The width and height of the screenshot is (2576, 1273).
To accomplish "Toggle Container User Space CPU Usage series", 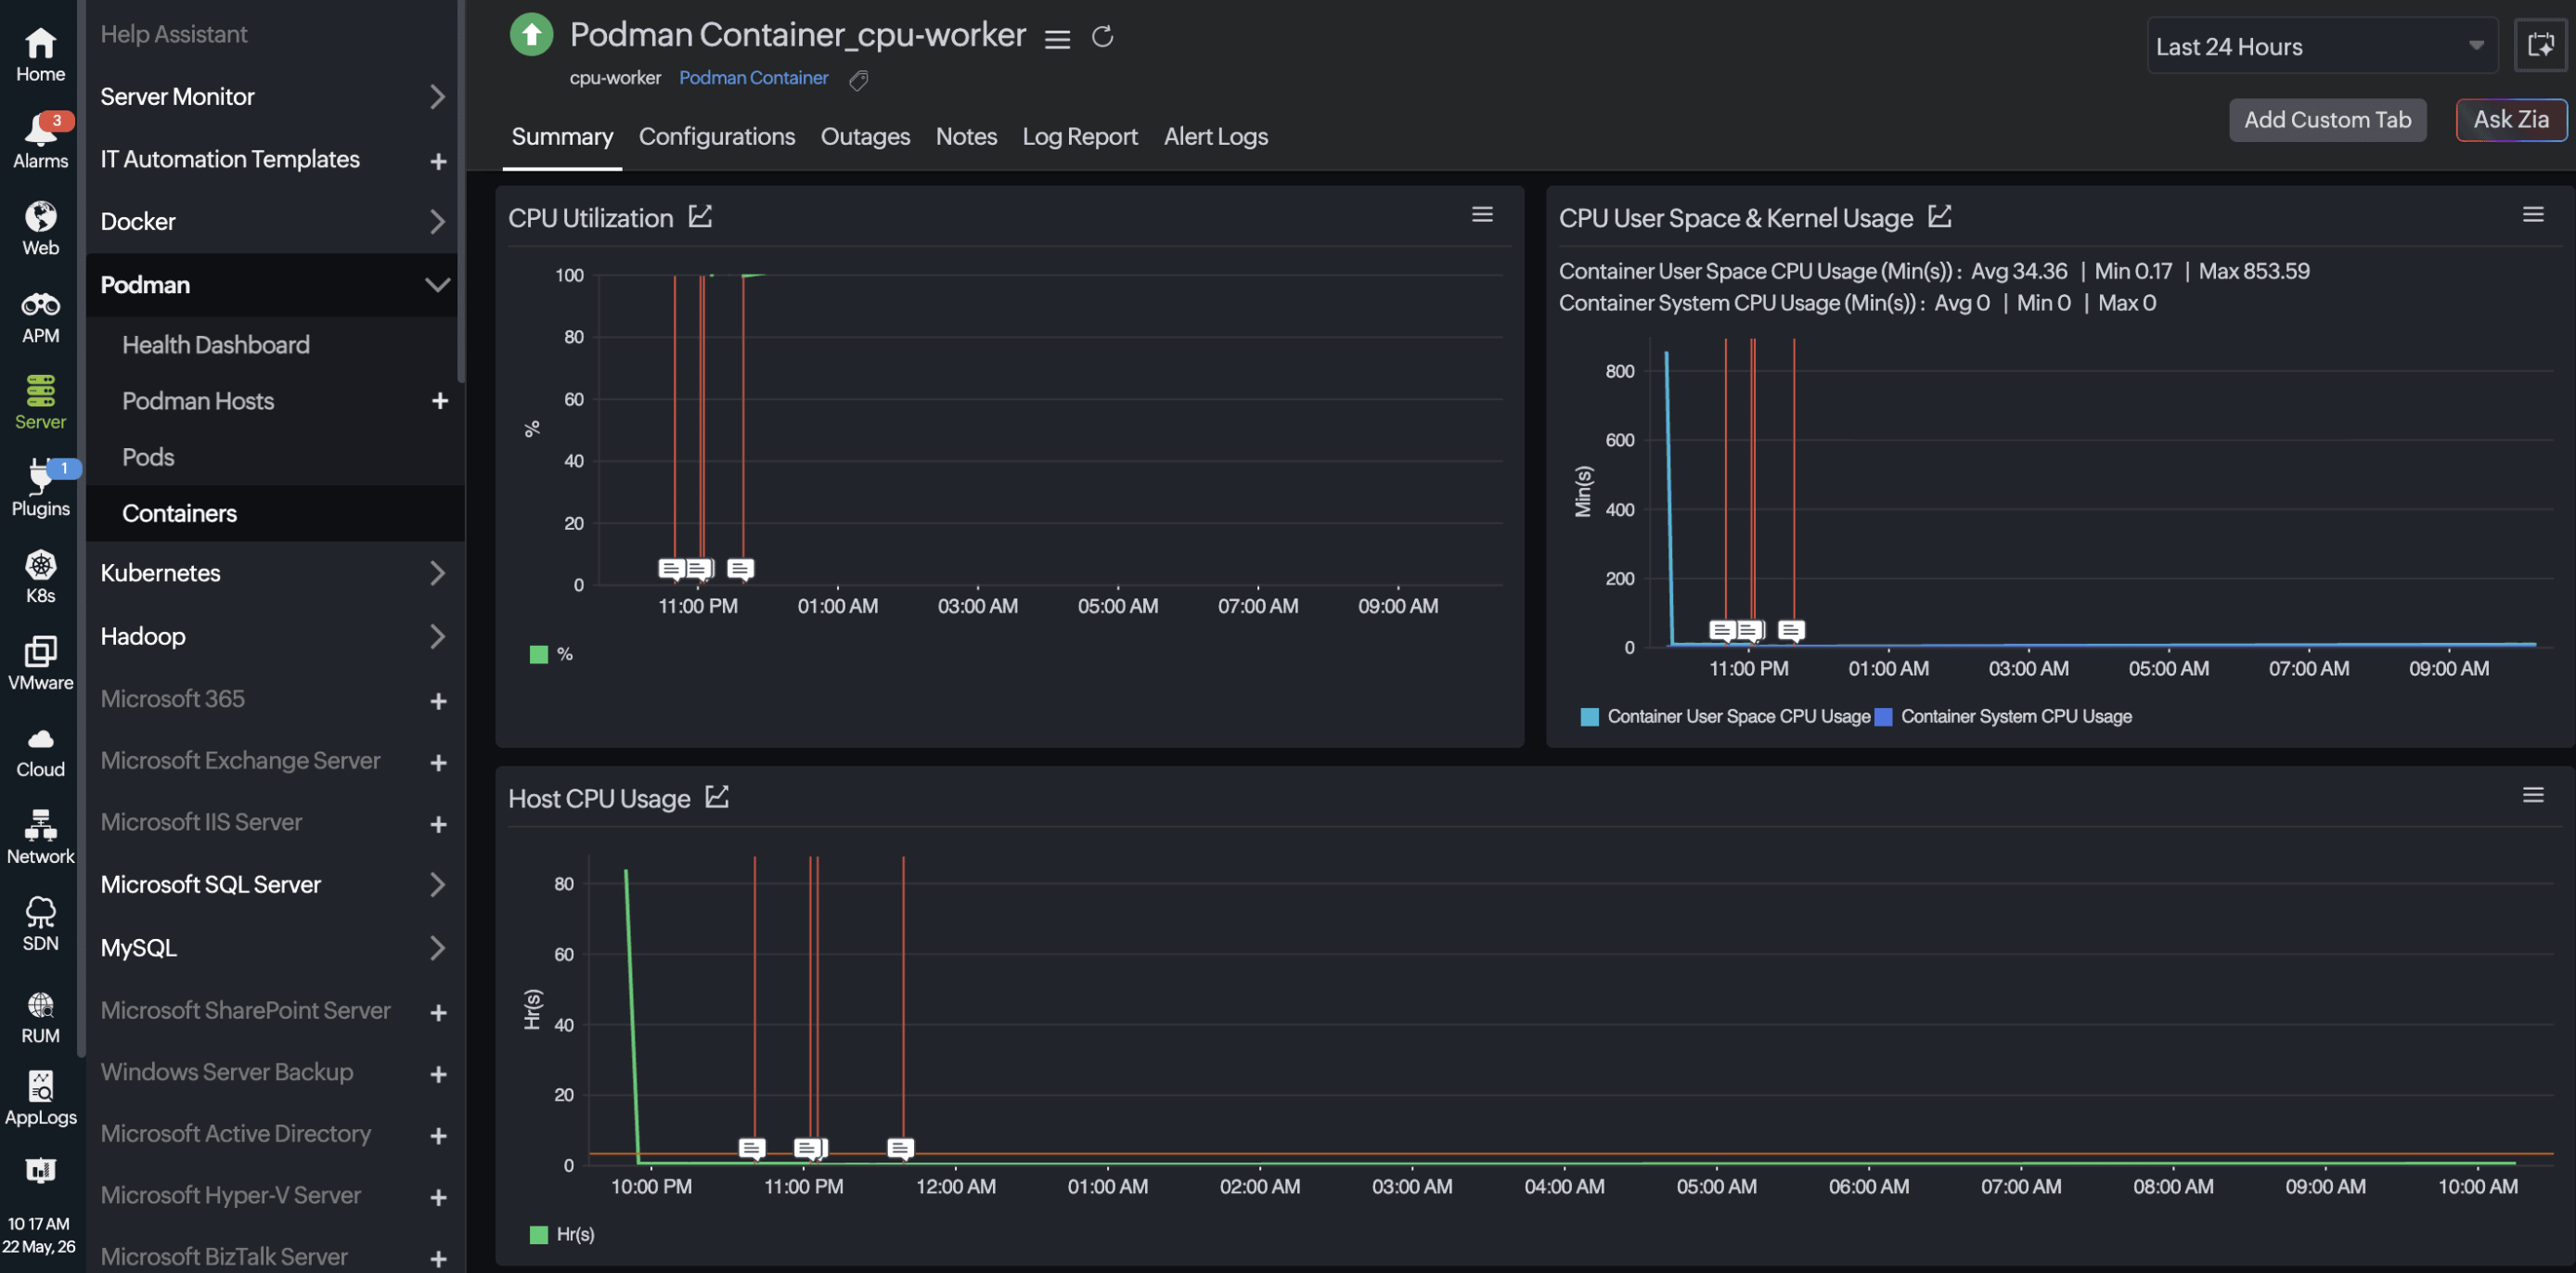I will pyautogui.click(x=1725, y=716).
